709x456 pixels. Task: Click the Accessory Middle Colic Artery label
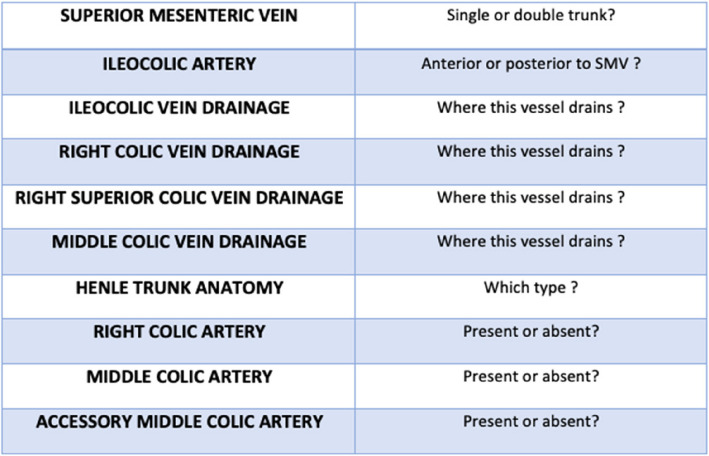(x=179, y=422)
